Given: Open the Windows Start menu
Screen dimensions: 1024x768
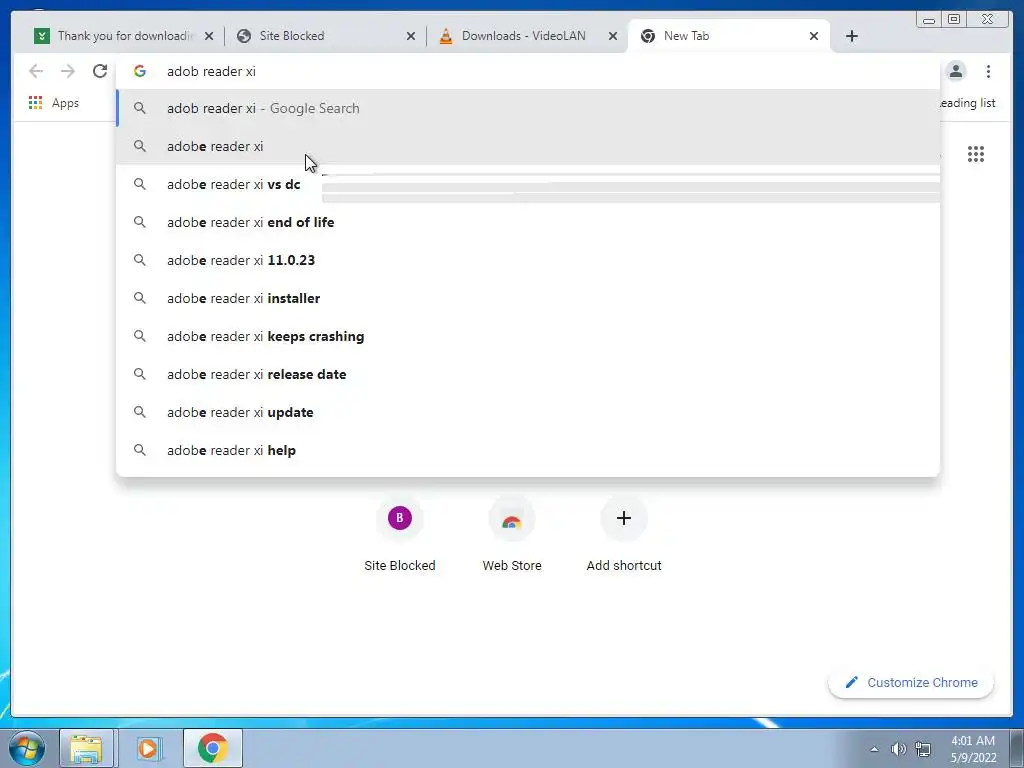Looking at the screenshot, I should 26,748.
